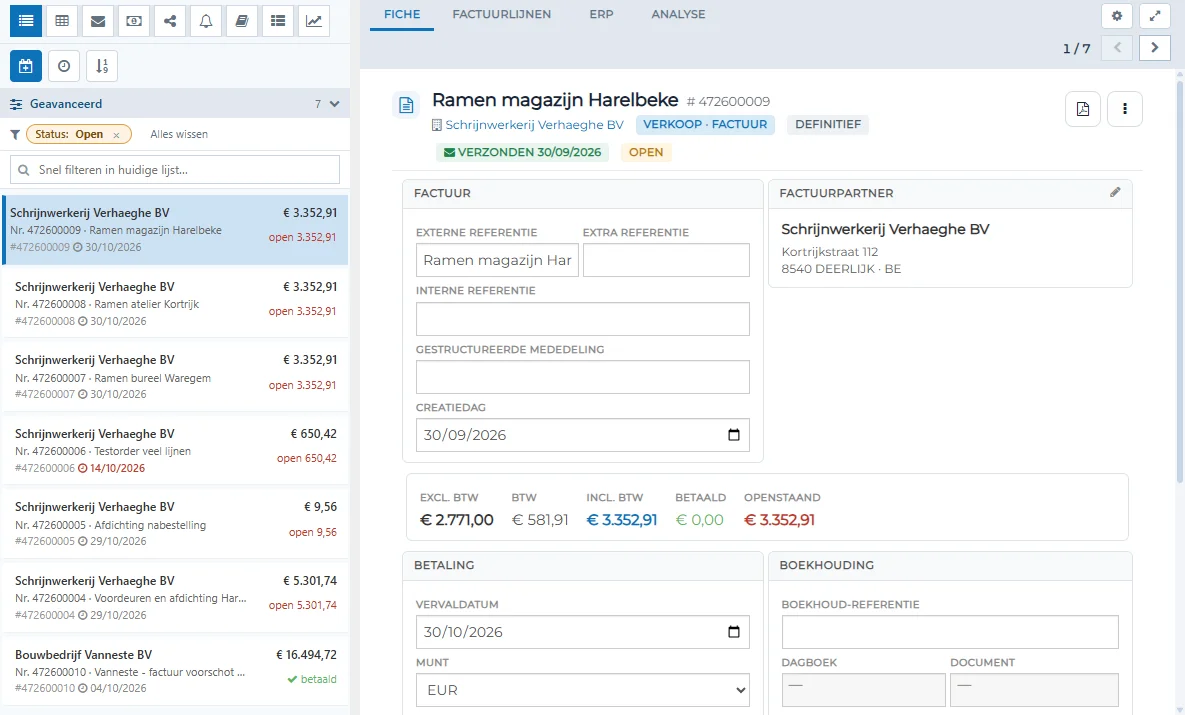Click the share icon
1185x715 pixels.
[x=170, y=21]
